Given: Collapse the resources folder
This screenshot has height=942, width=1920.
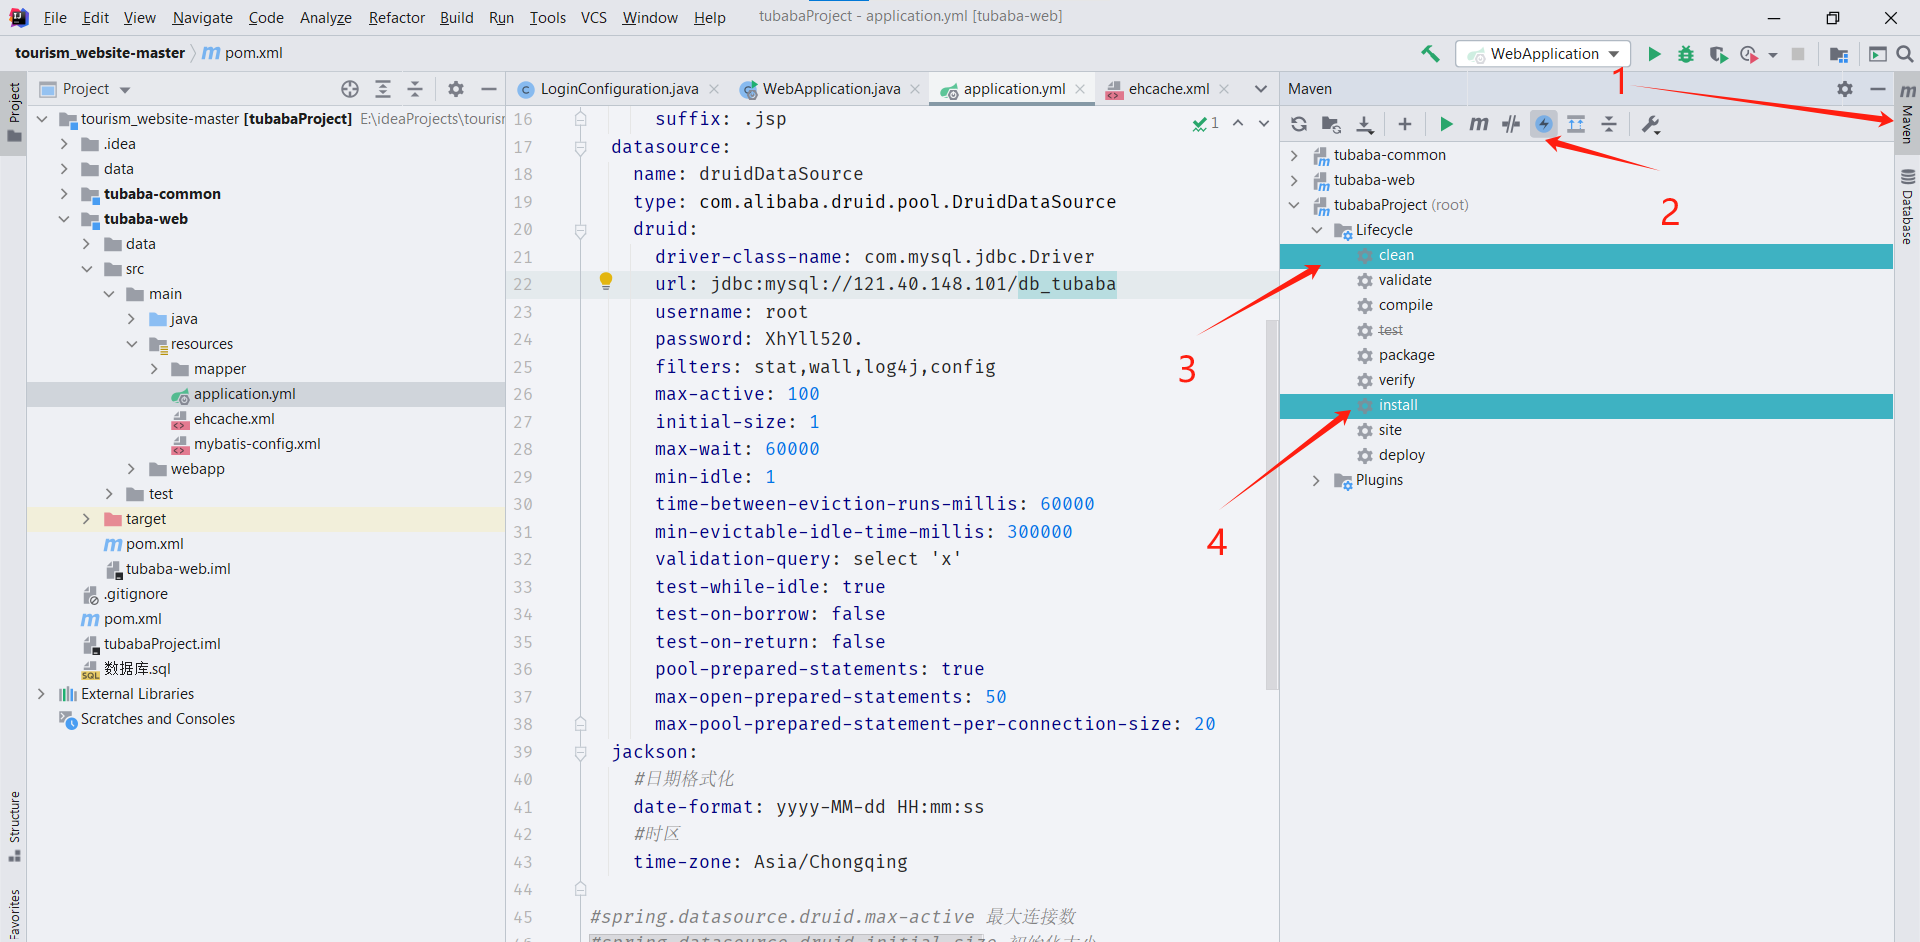Looking at the screenshot, I should [x=131, y=344].
